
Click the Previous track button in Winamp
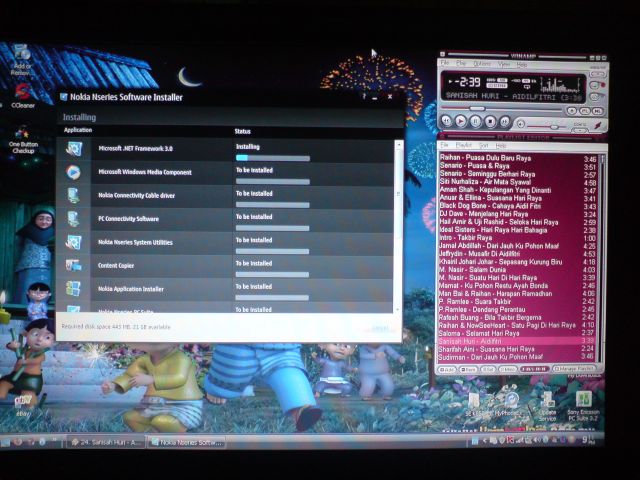click(446, 121)
